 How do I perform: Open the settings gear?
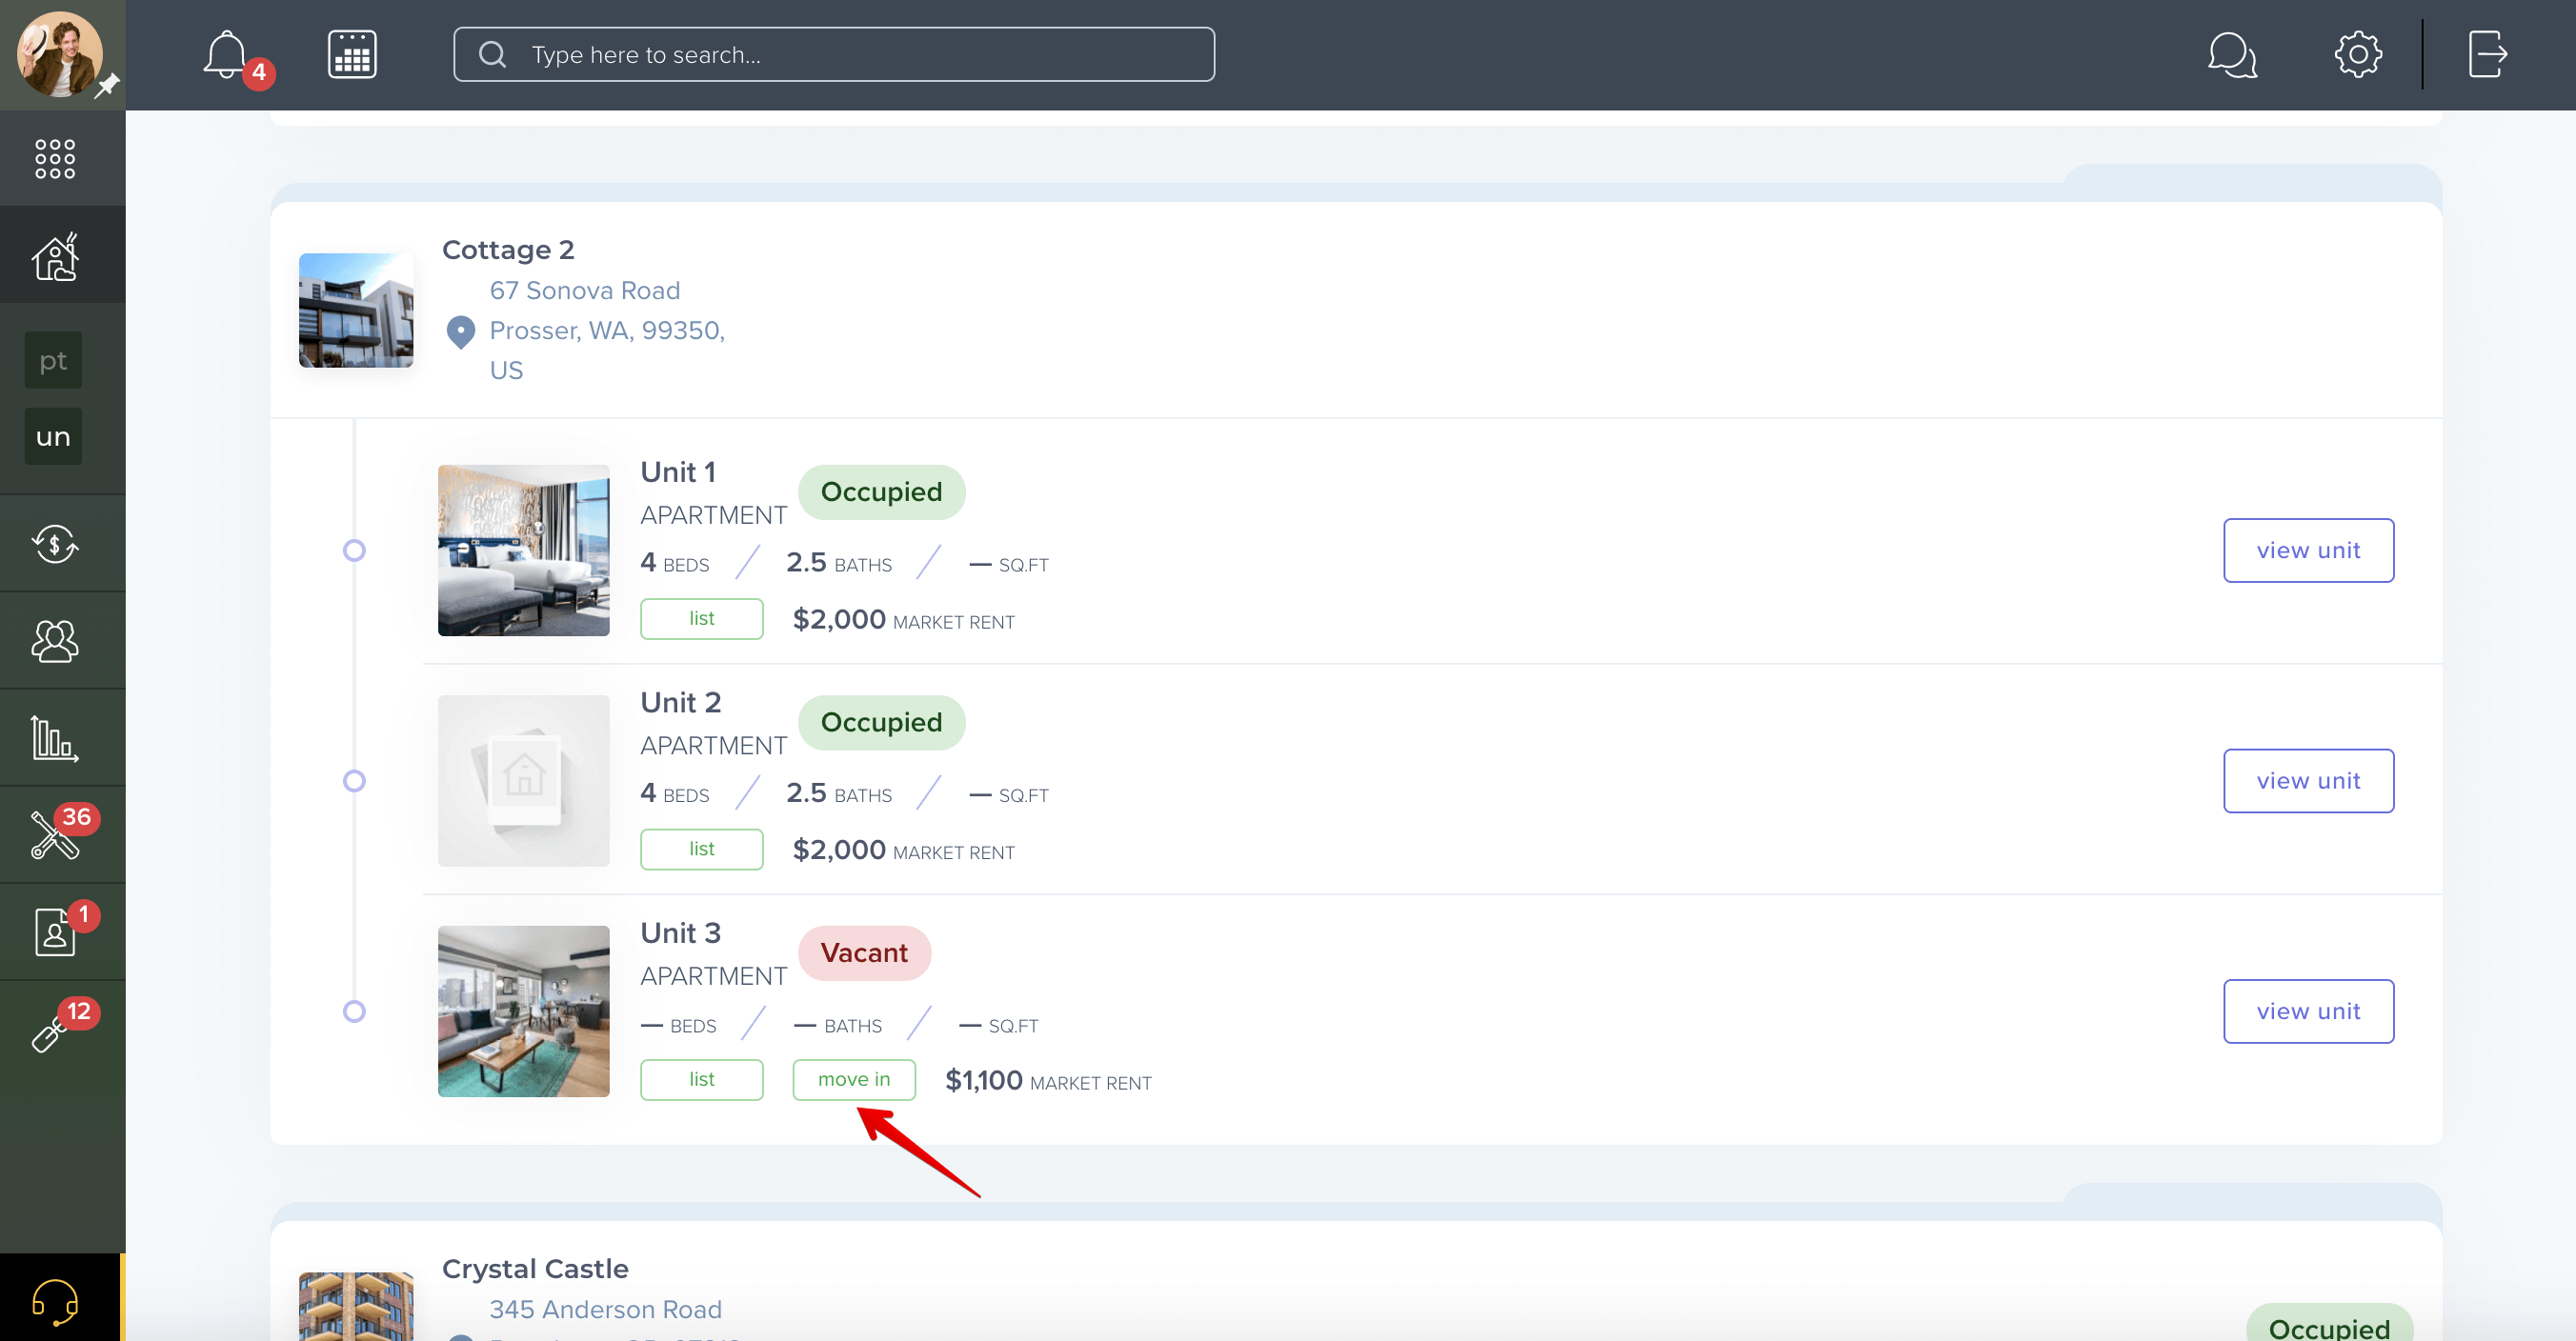[2358, 54]
